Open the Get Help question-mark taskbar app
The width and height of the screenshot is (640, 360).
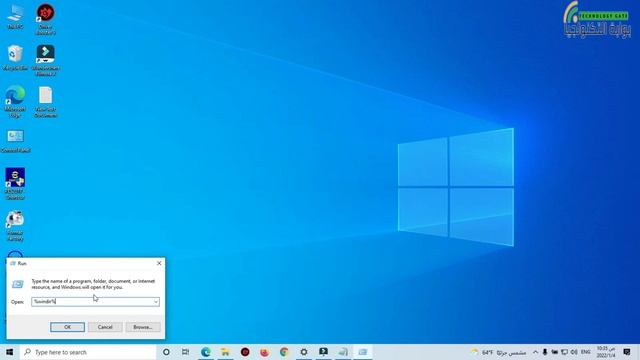[323, 352]
